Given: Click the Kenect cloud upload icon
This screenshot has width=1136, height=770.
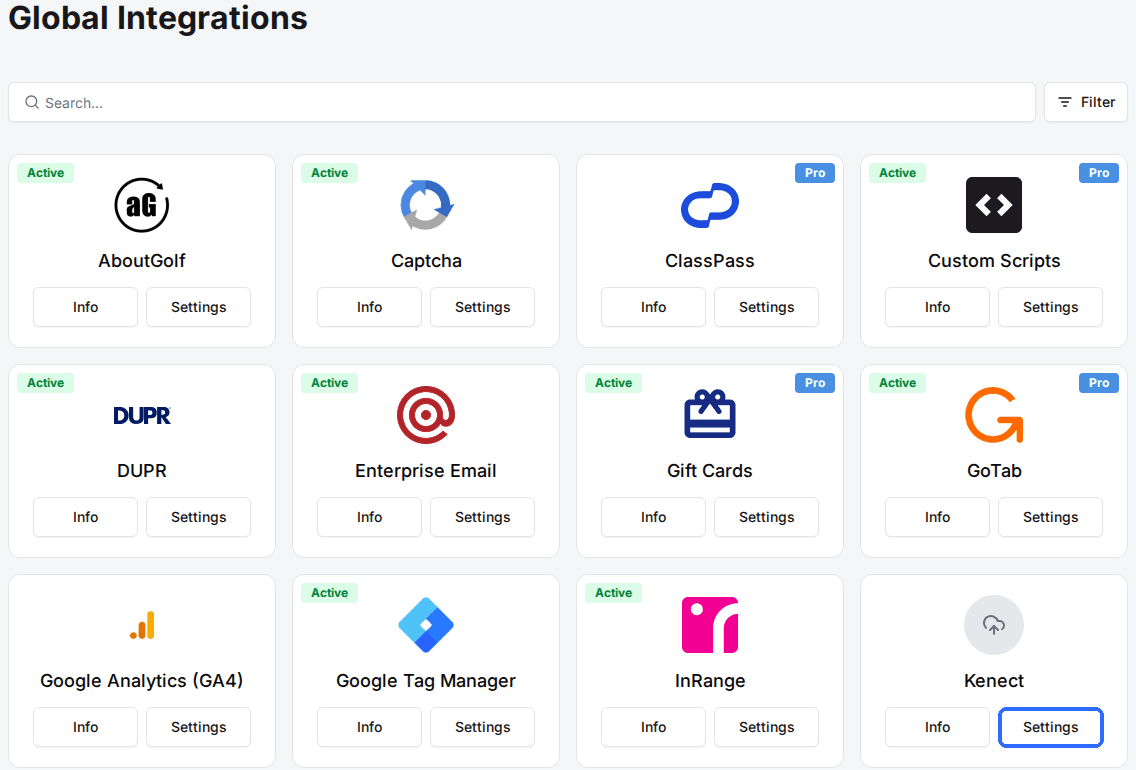Looking at the screenshot, I should pos(994,625).
